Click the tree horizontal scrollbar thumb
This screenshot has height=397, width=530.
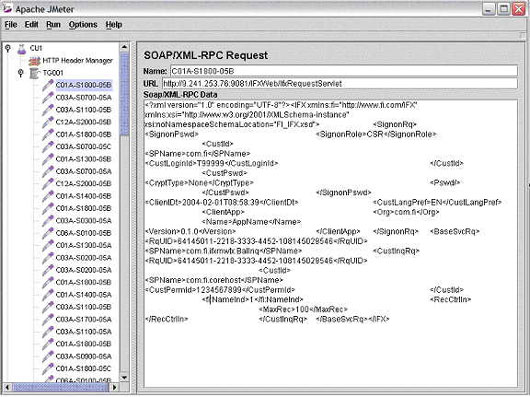(61, 387)
